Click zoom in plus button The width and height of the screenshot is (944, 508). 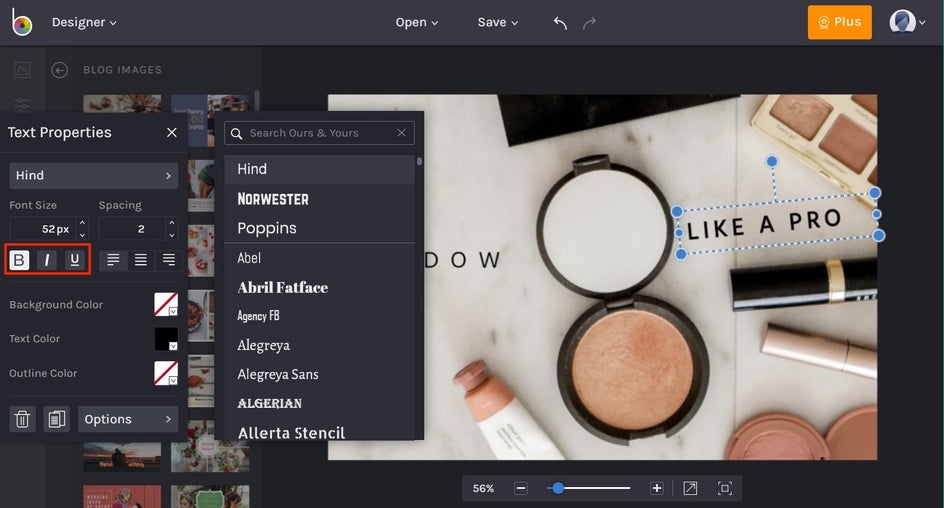657,488
